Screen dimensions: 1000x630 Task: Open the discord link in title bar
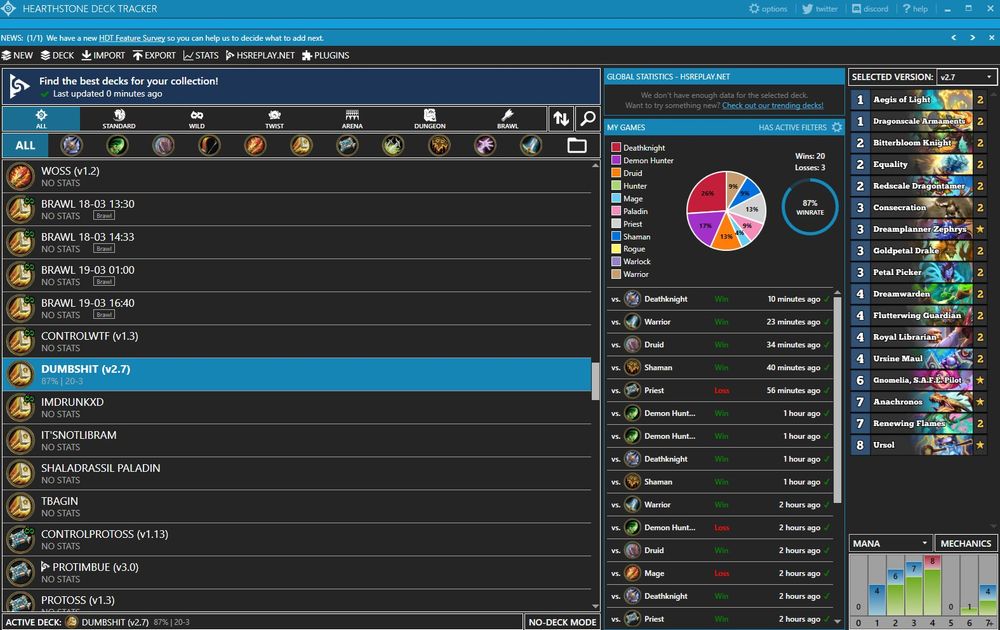[870, 9]
